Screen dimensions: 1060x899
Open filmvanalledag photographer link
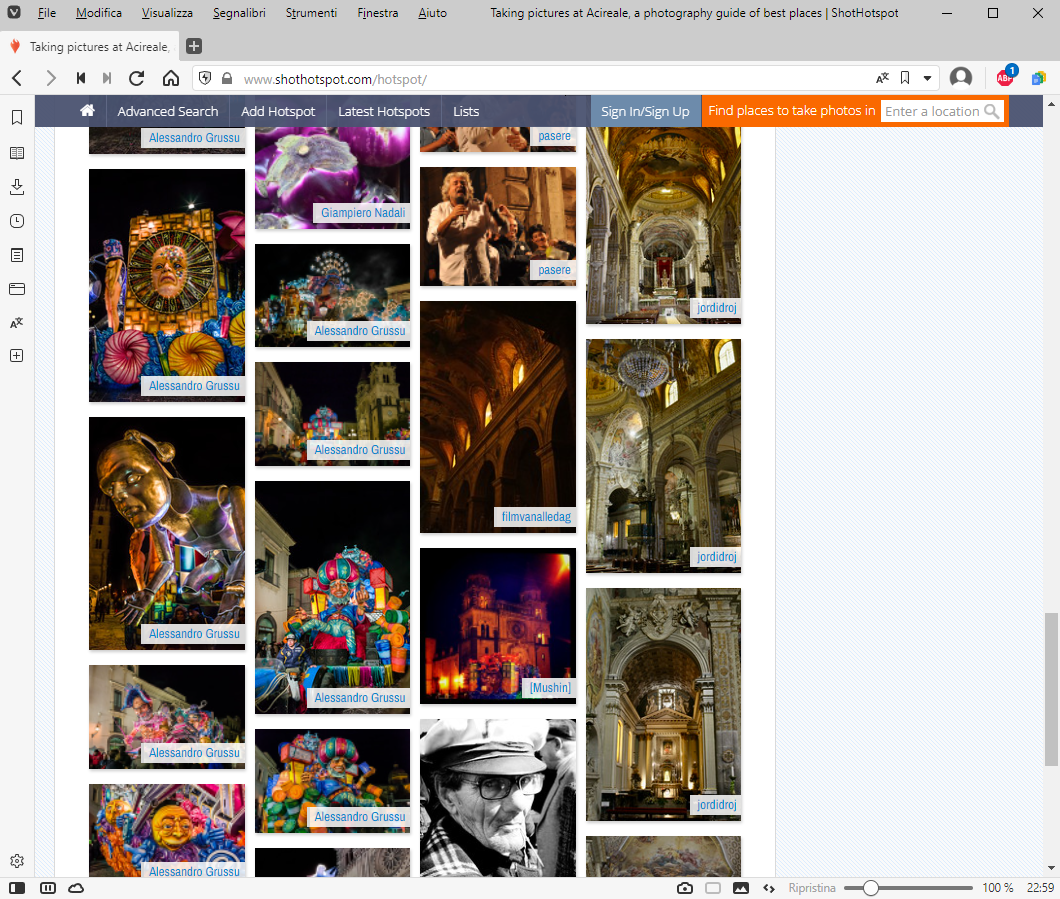click(536, 517)
